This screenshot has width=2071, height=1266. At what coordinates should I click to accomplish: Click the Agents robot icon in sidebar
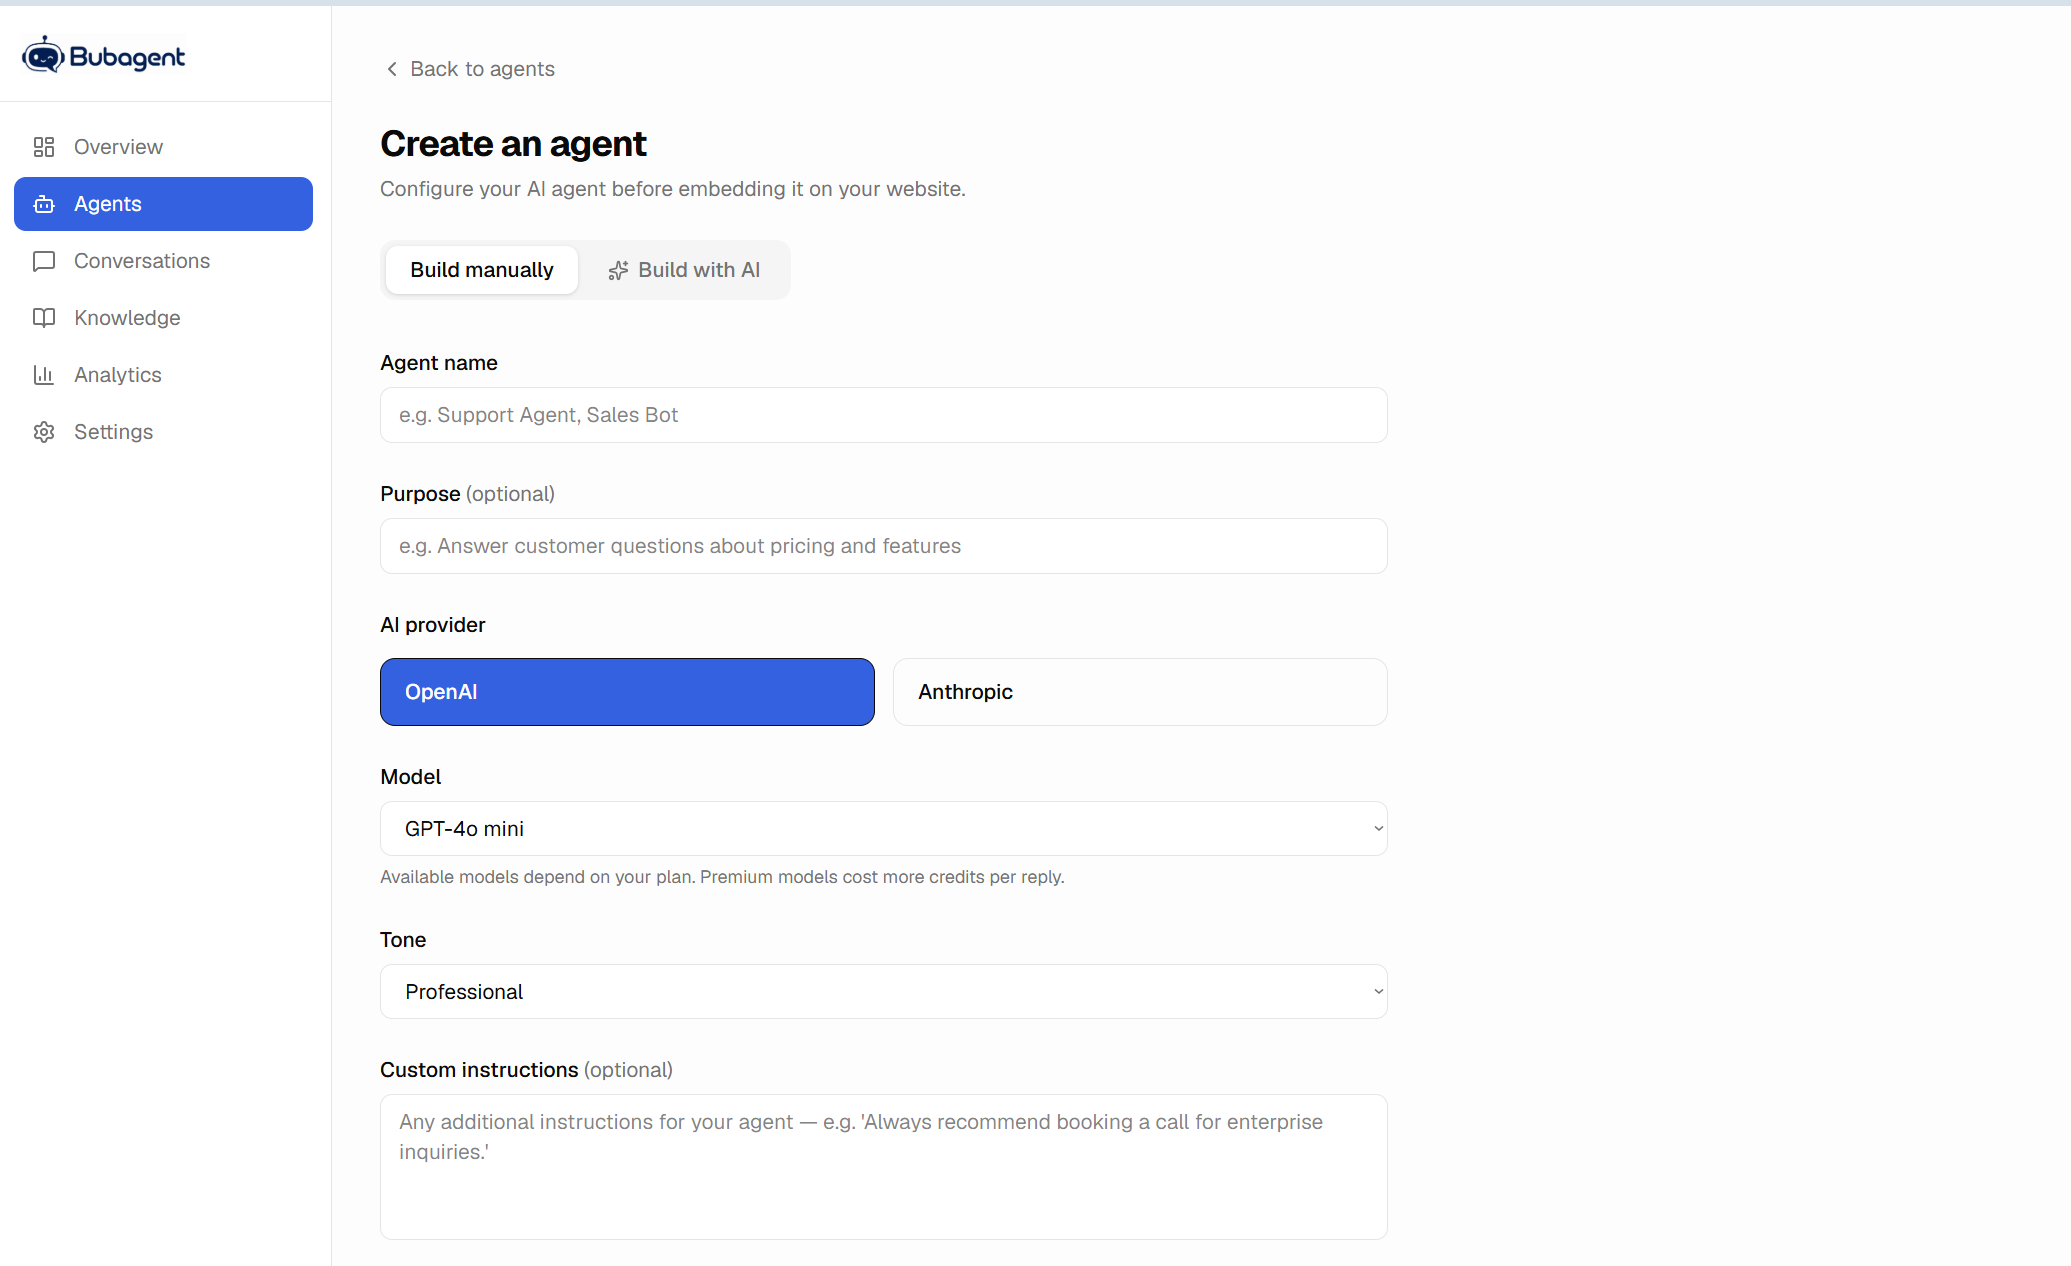[x=44, y=204]
